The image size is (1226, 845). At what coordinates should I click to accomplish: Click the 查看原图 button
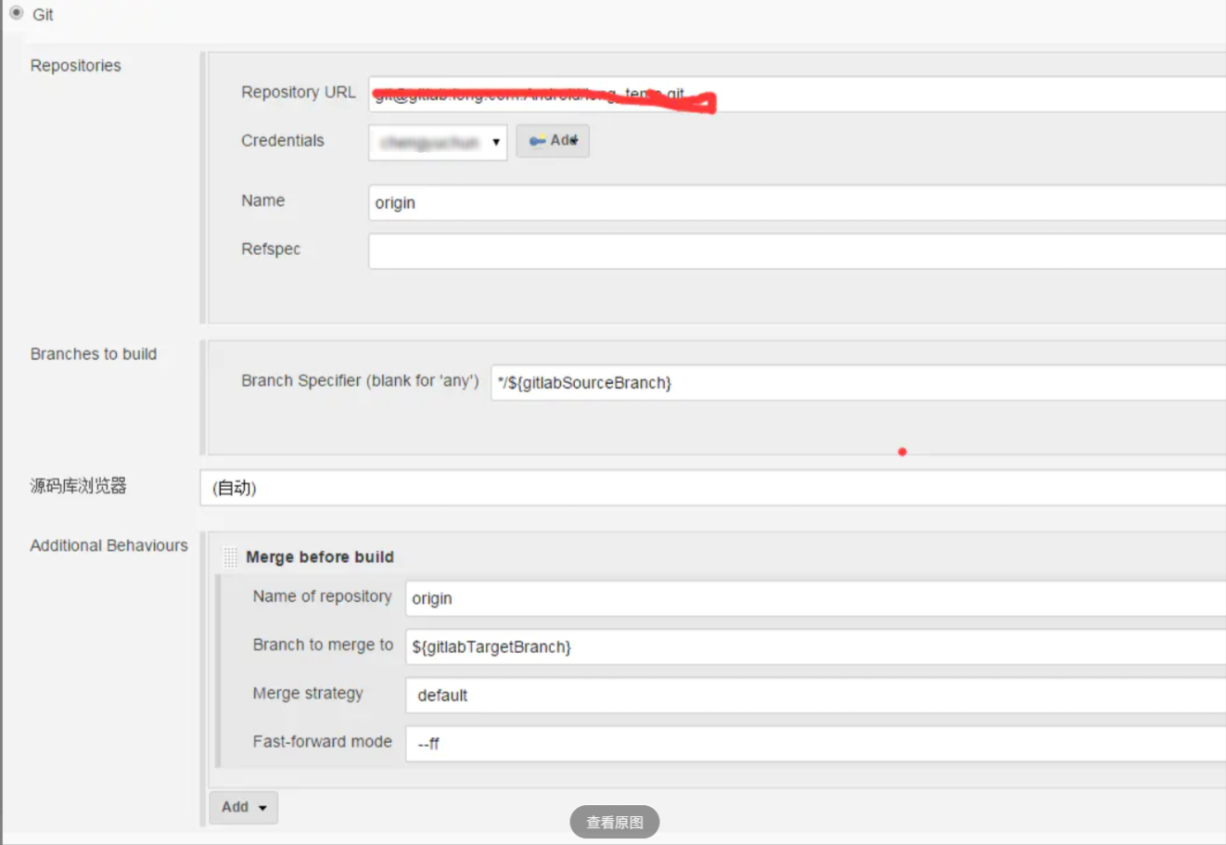[x=615, y=822]
